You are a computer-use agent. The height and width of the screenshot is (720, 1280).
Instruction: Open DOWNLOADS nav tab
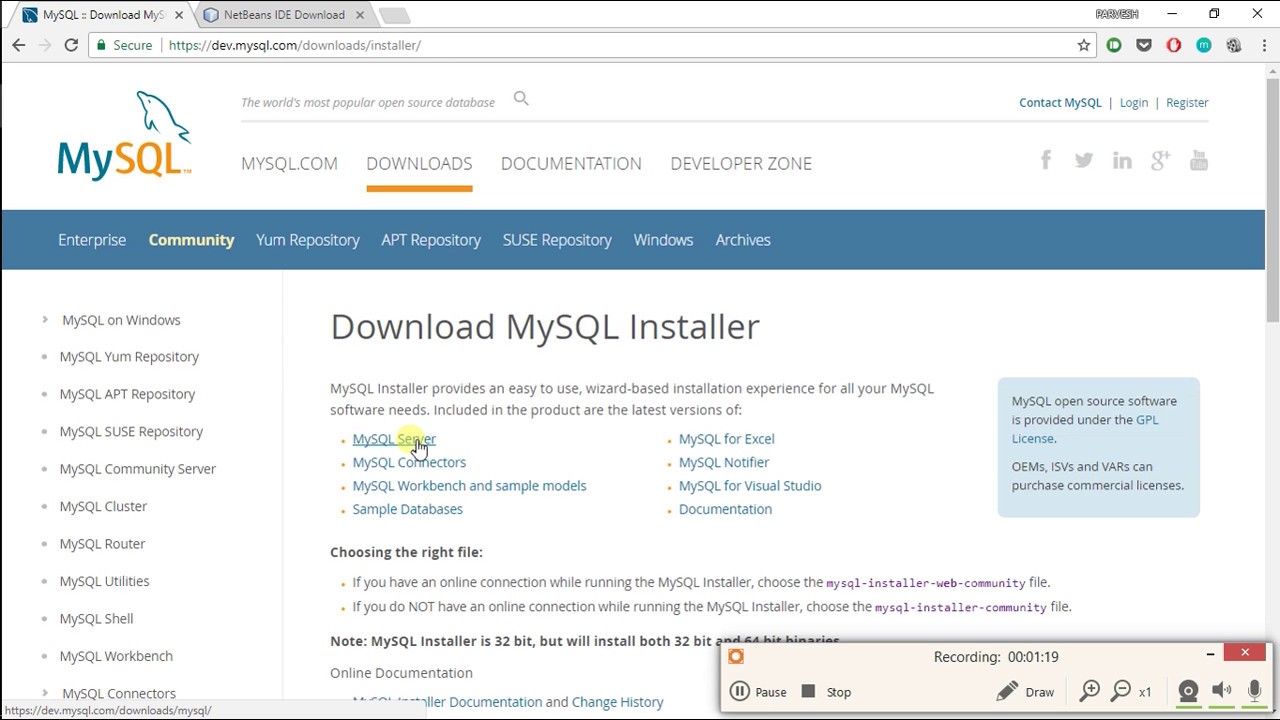click(419, 164)
